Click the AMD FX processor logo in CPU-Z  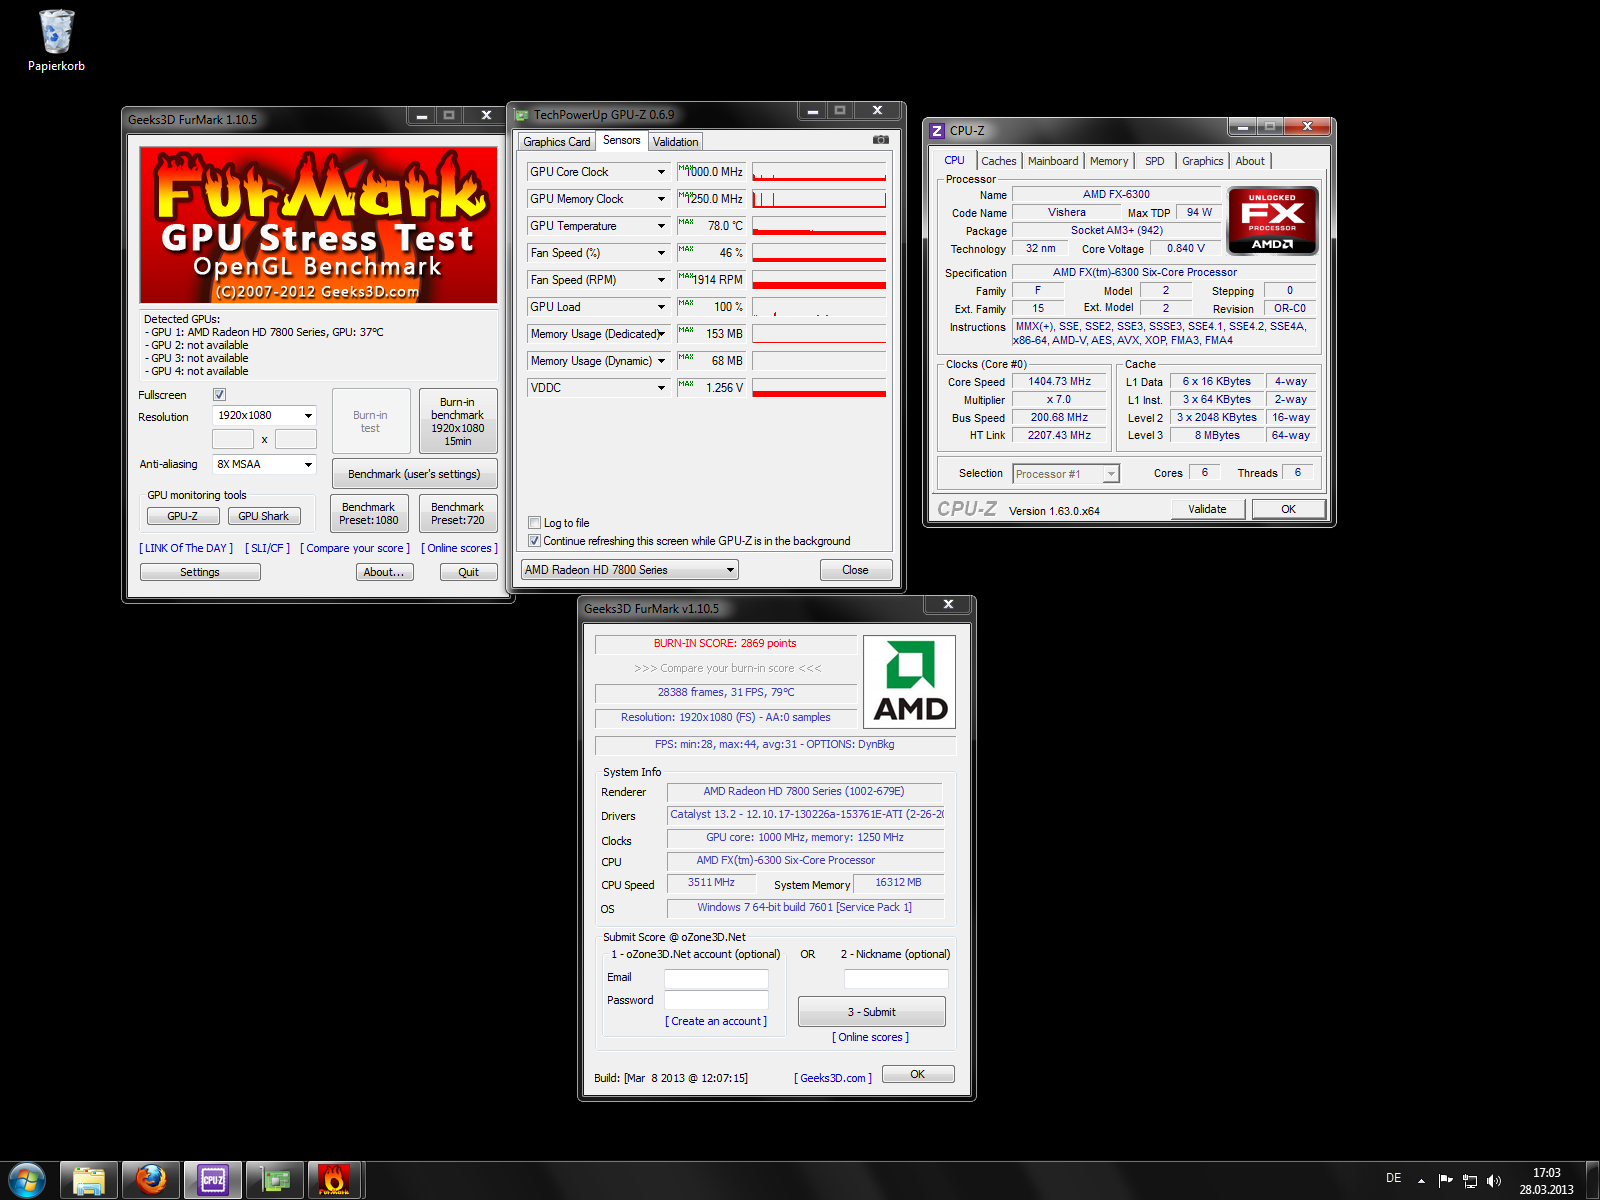tap(1272, 221)
